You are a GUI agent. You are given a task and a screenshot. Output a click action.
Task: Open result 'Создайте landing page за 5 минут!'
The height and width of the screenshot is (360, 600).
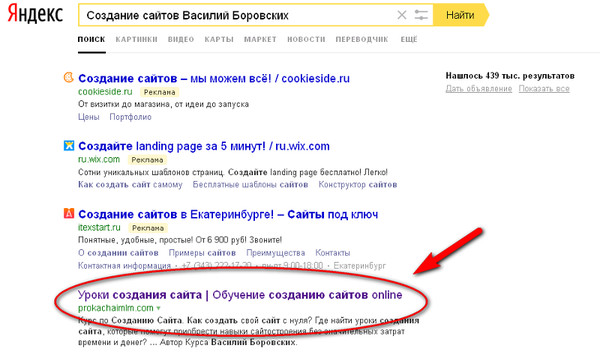[x=204, y=146]
